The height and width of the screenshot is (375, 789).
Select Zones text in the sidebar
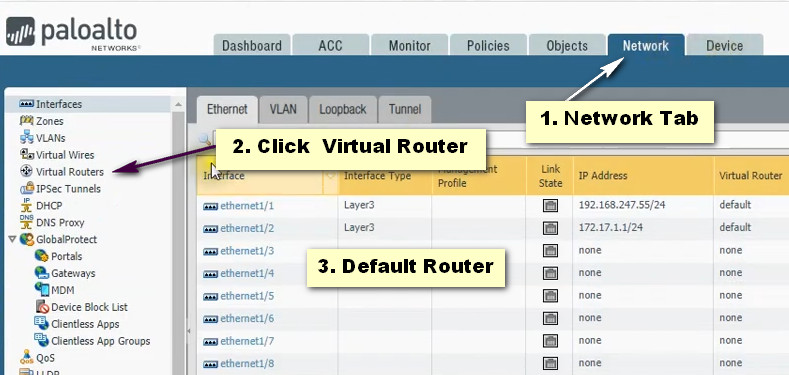[50, 121]
